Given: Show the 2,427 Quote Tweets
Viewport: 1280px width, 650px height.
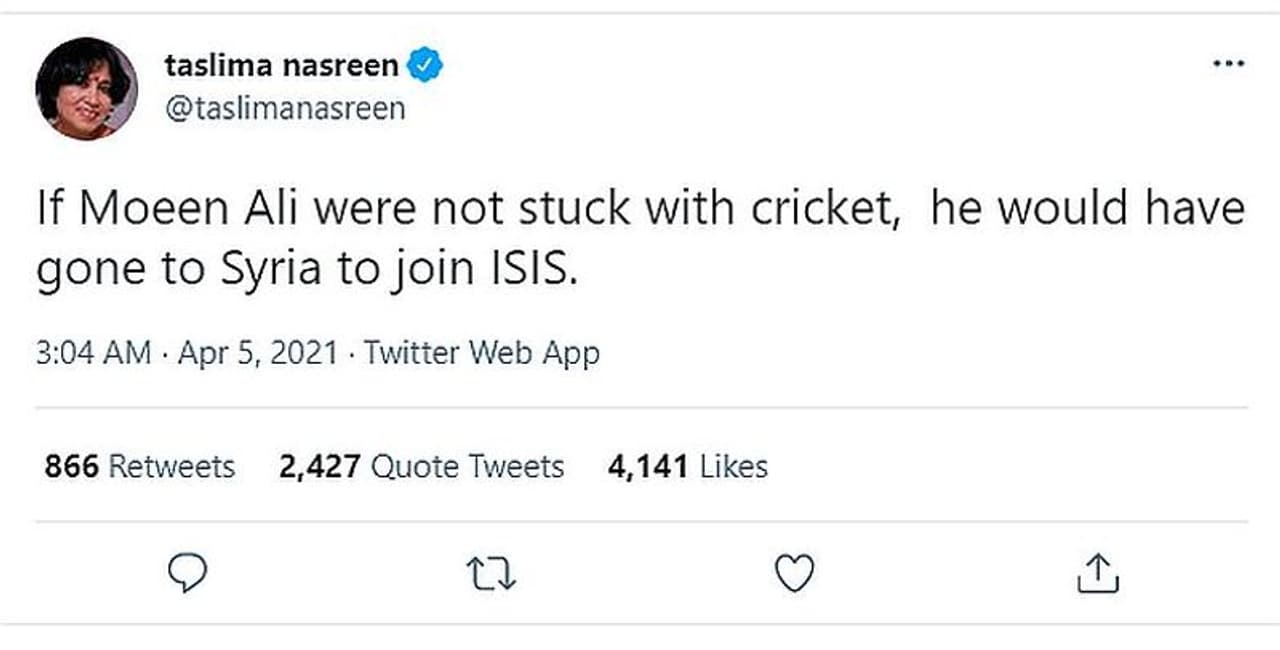Looking at the screenshot, I should click(x=421, y=467).
